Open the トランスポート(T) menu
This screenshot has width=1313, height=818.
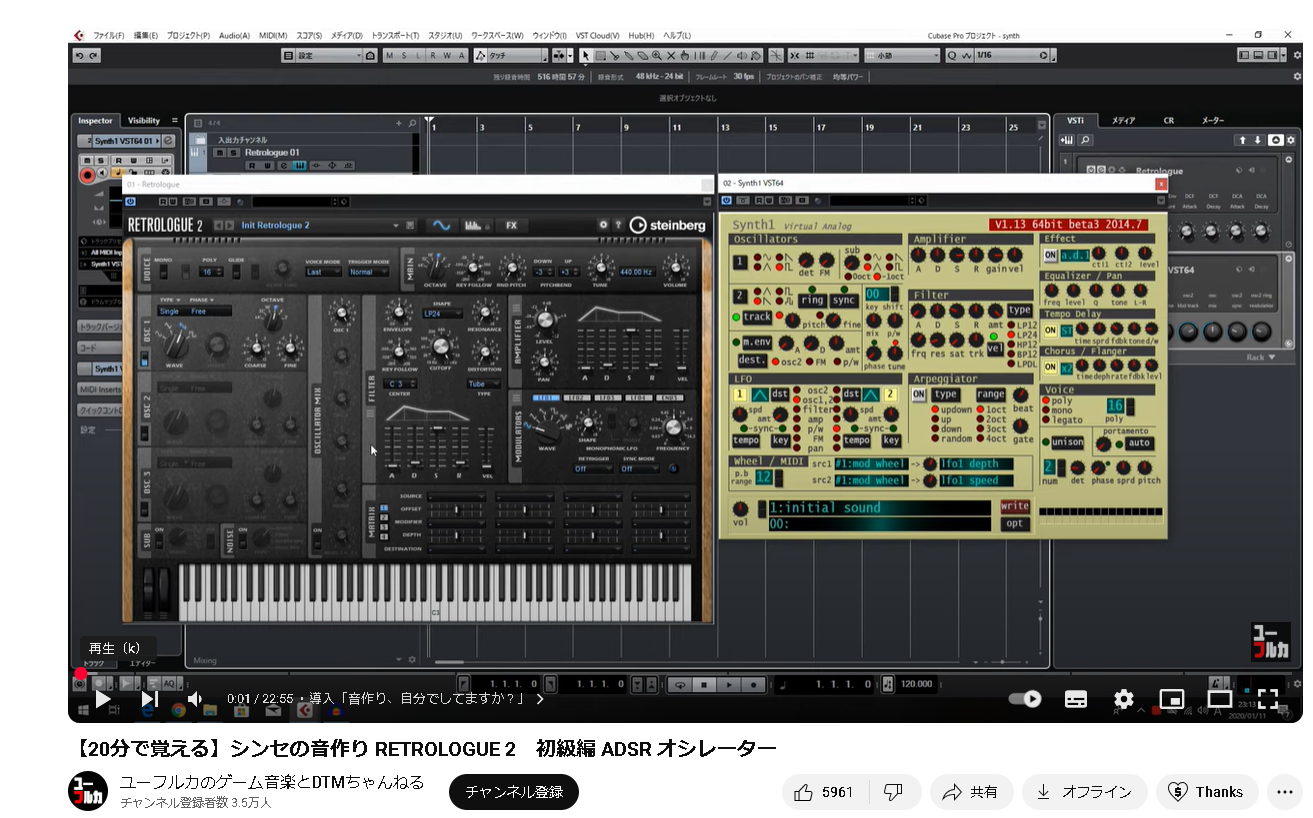[396, 36]
